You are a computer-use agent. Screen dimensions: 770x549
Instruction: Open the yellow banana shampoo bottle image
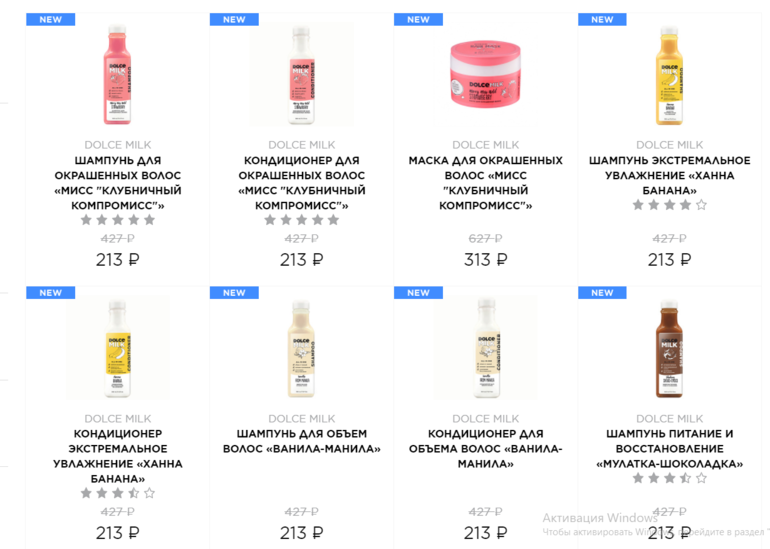(x=669, y=75)
